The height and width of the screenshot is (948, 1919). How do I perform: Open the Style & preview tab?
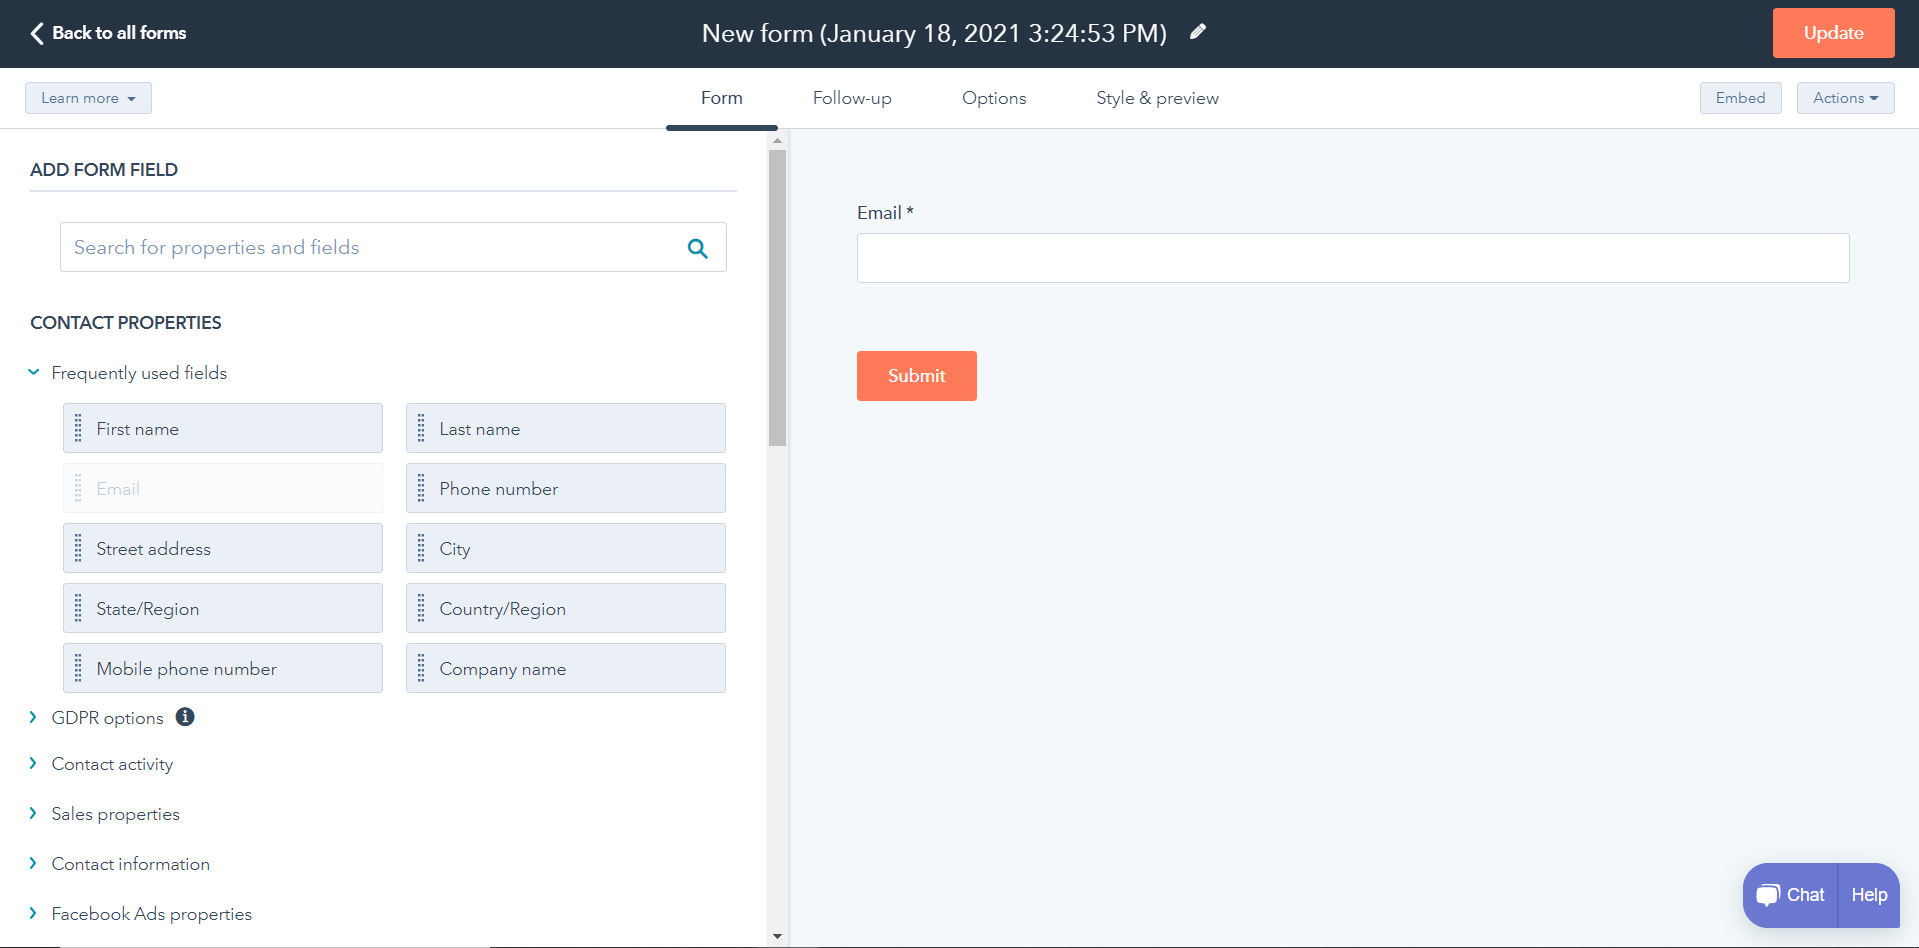pos(1157,98)
